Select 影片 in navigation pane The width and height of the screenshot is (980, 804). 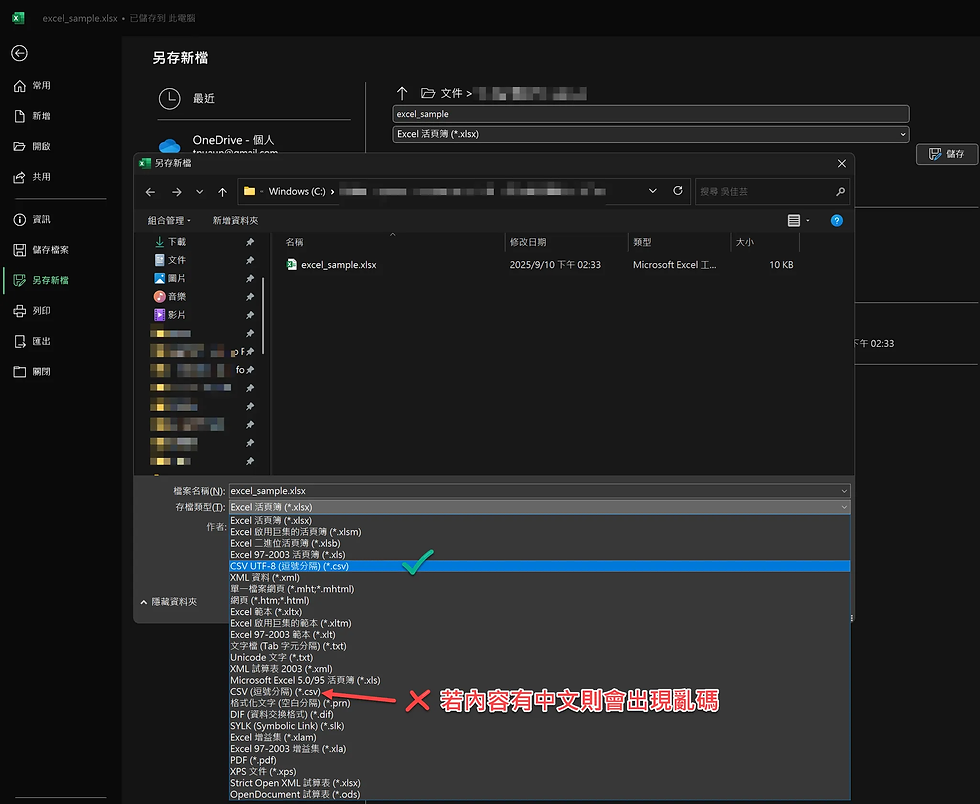coord(171,314)
